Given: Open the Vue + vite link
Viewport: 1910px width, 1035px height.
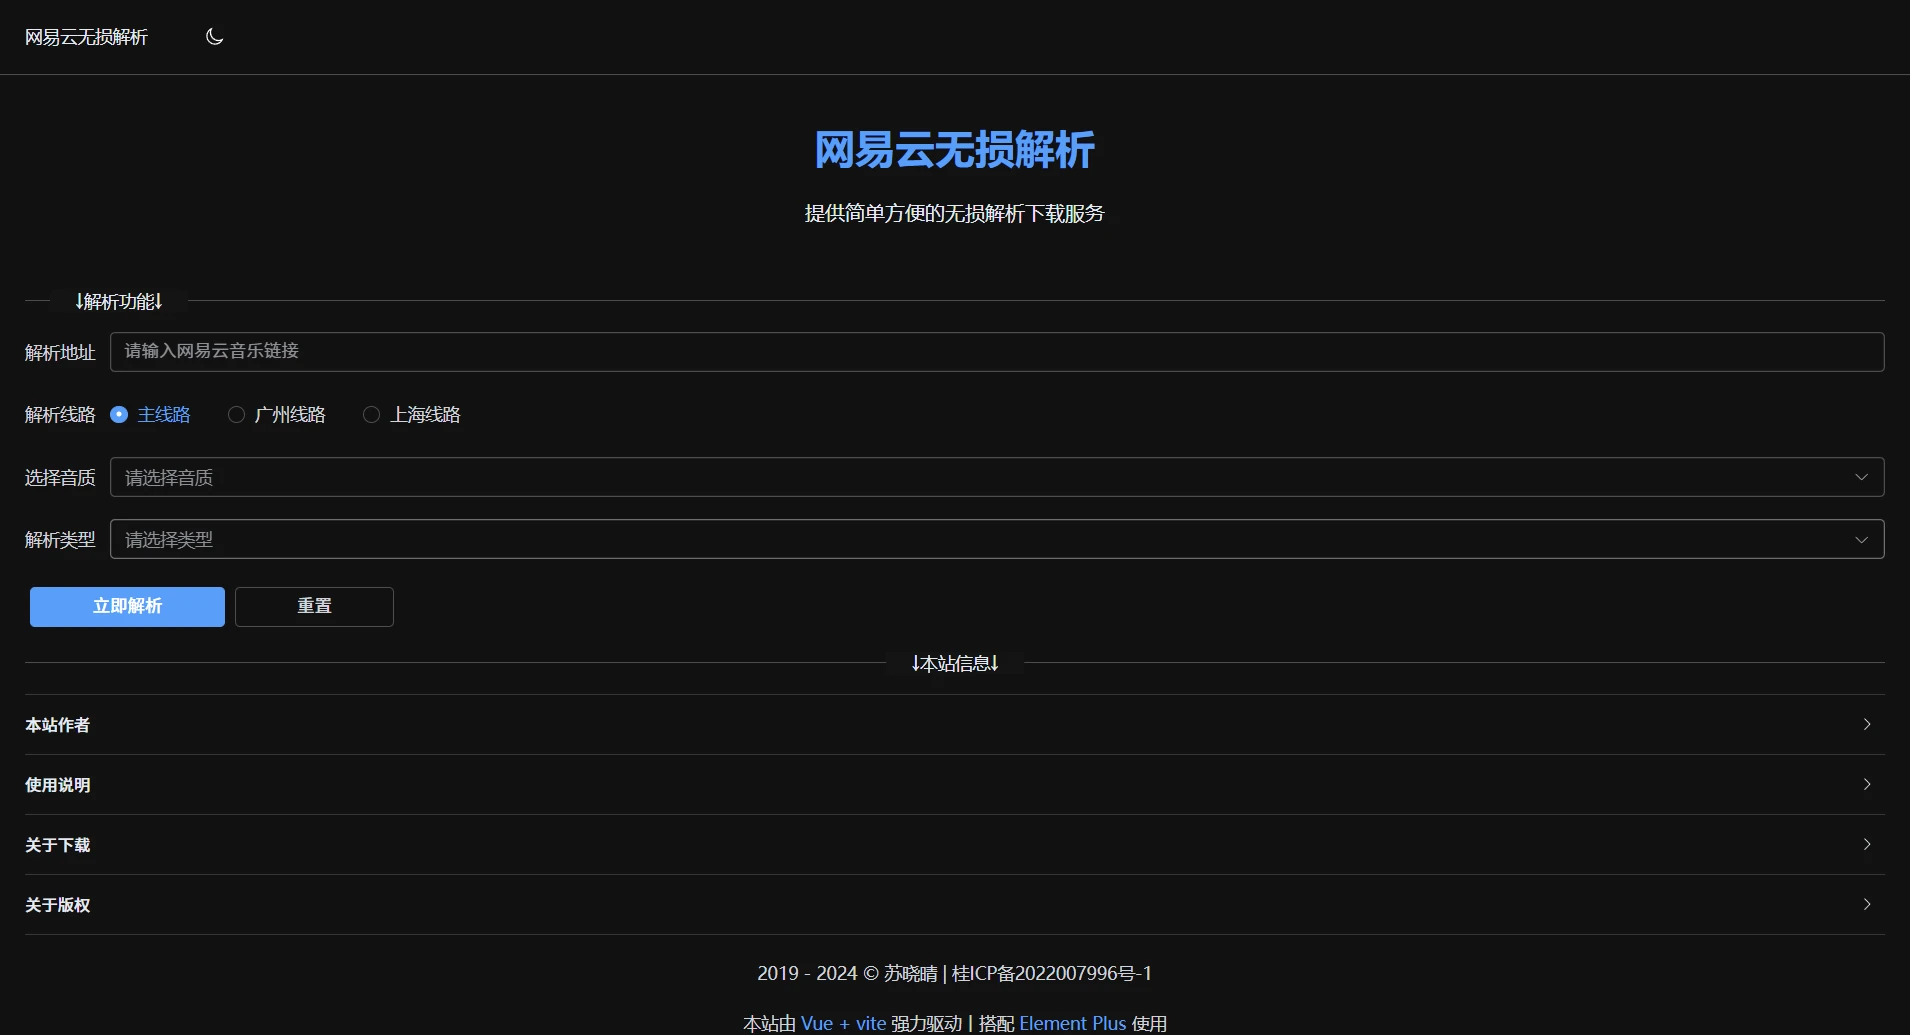Looking at the screenshot, I should (843, 1023).
